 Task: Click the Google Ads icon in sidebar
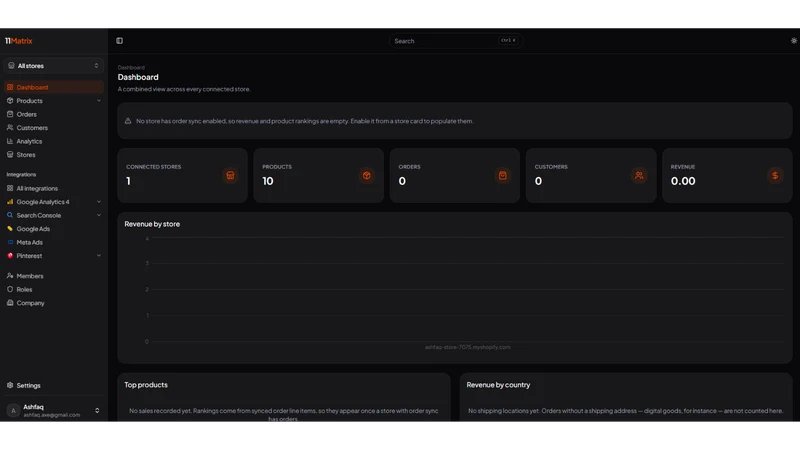10,229
